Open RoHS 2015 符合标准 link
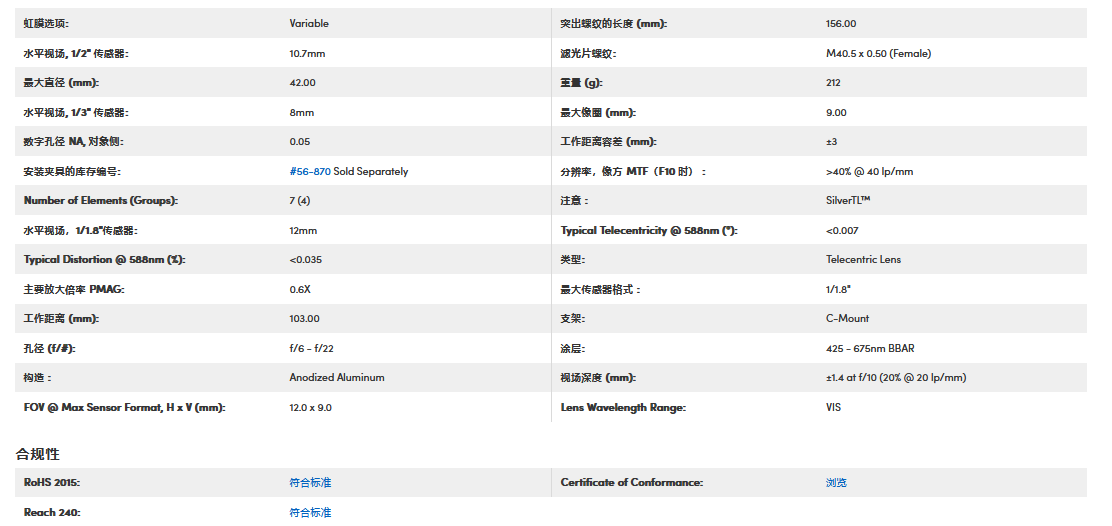1112x526 pixels. pos(310,483)
